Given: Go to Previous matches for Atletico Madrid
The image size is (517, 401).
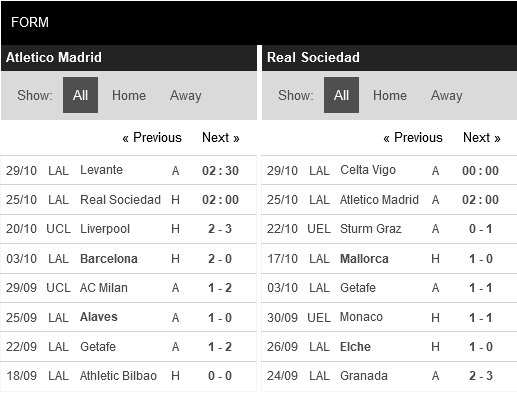Looking at the screenshot, I should point(152,137).
